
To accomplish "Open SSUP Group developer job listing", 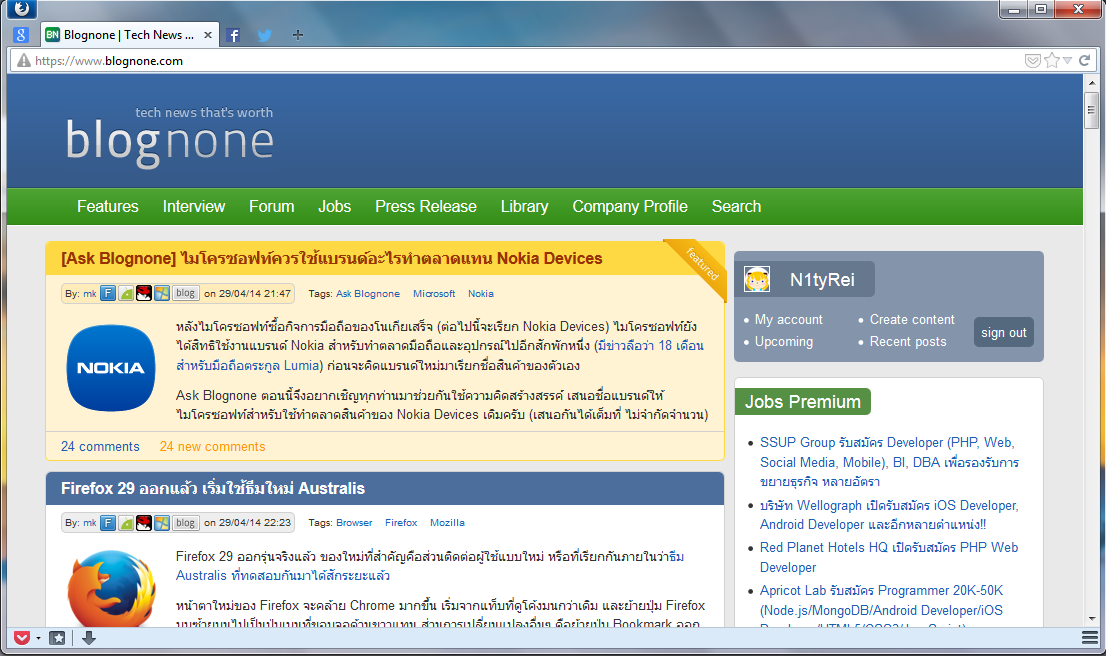I will pos(889,462).
